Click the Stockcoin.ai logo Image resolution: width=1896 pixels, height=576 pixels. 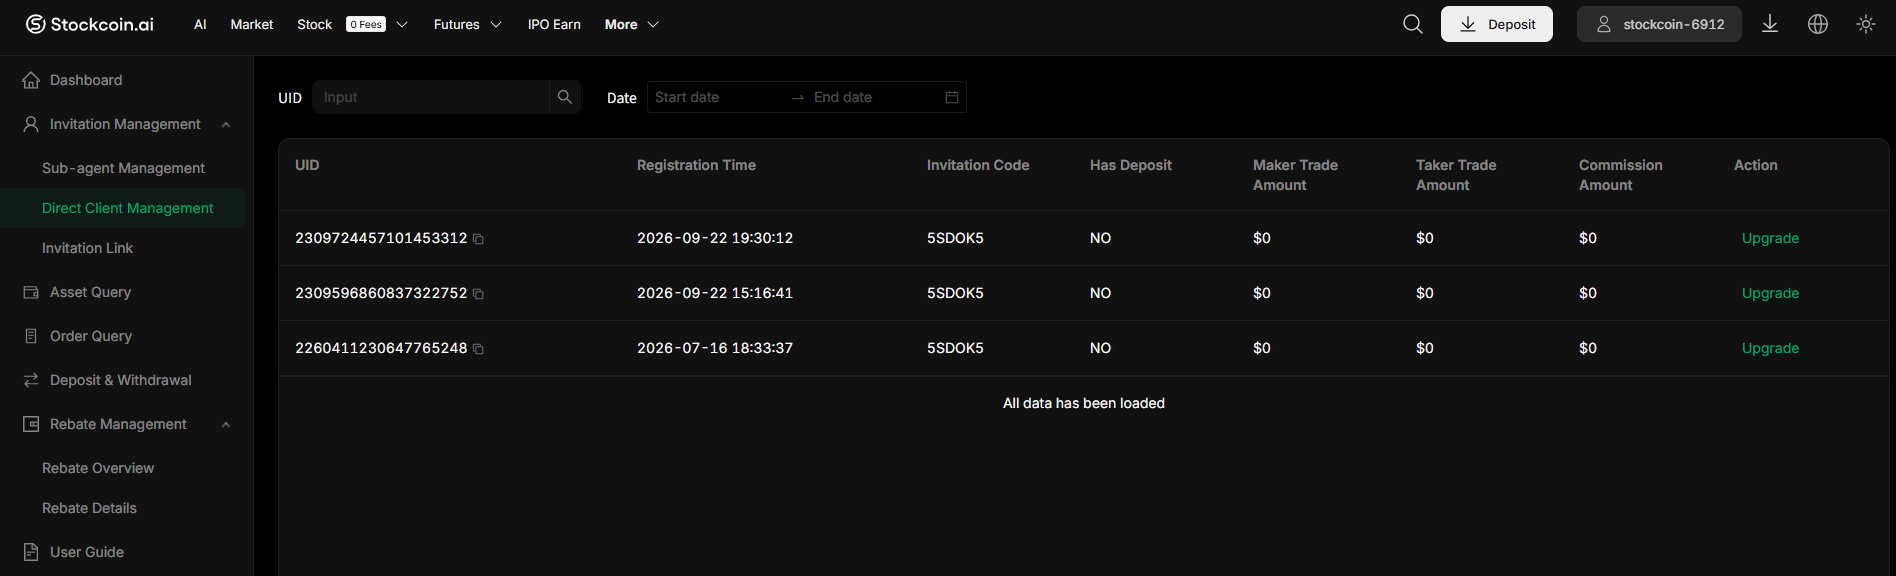click(90, 24)
